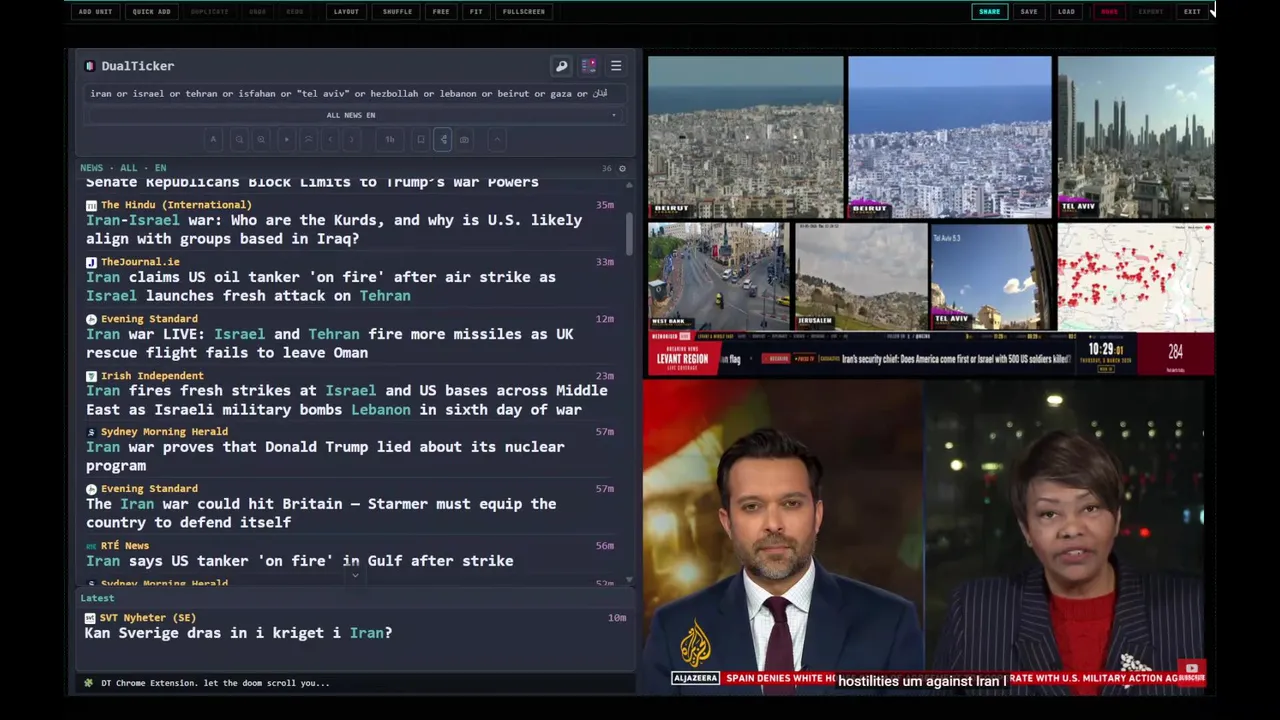
Task: Click the red button next to LOAD
Action: pyautogui.click(x=1109, y=12)
